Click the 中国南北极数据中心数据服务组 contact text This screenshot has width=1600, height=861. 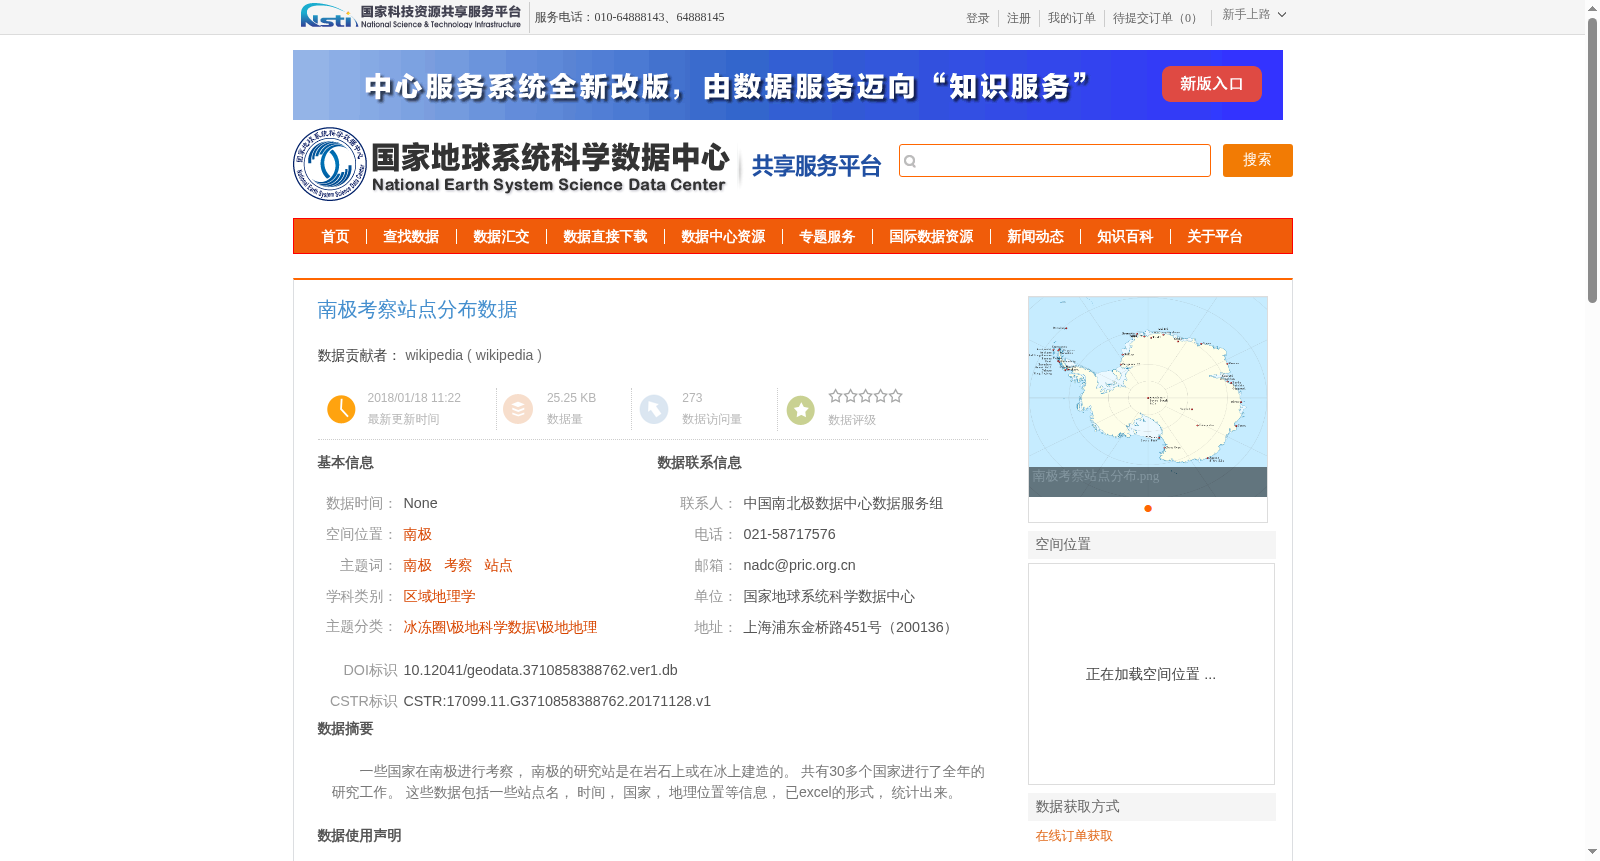coord(843,503)
